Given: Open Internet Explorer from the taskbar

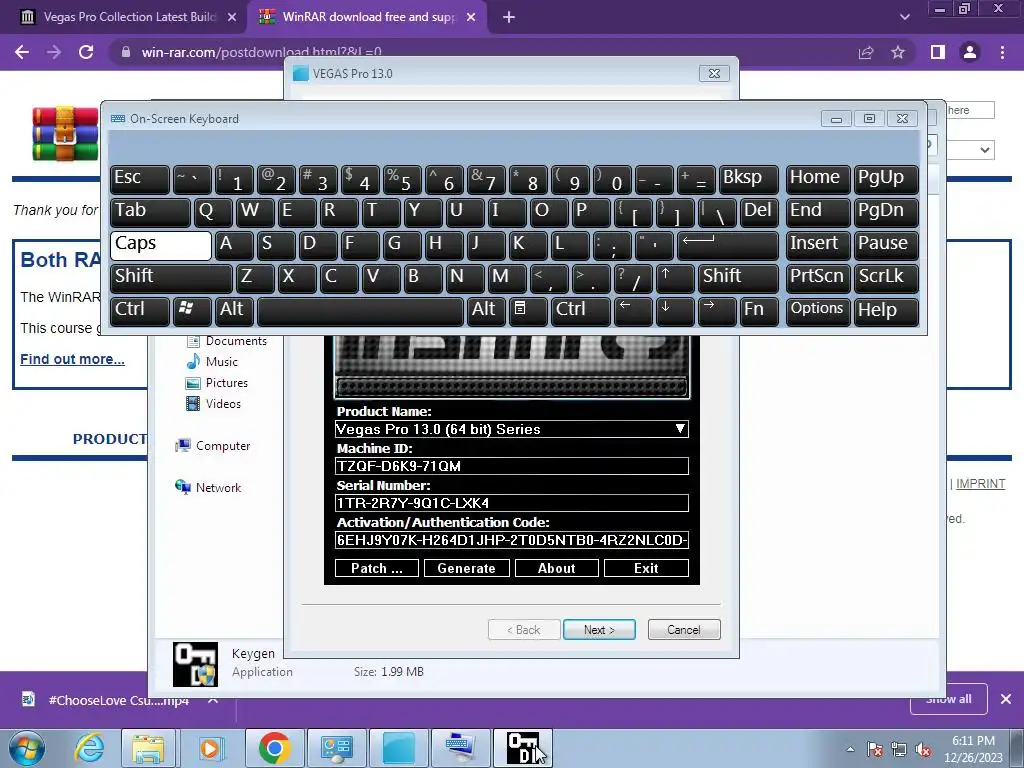Looking at the screenshot, I should pos(89,748).
